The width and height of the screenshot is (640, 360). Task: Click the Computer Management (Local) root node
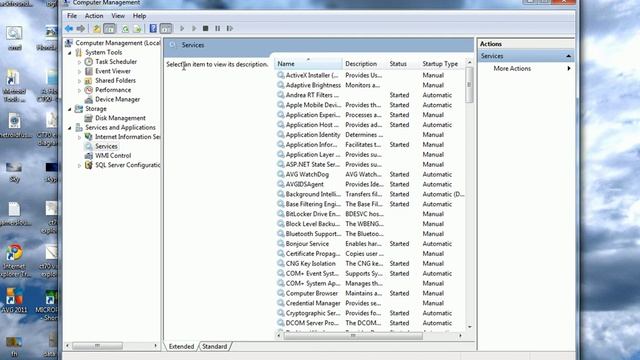point(118,43)
